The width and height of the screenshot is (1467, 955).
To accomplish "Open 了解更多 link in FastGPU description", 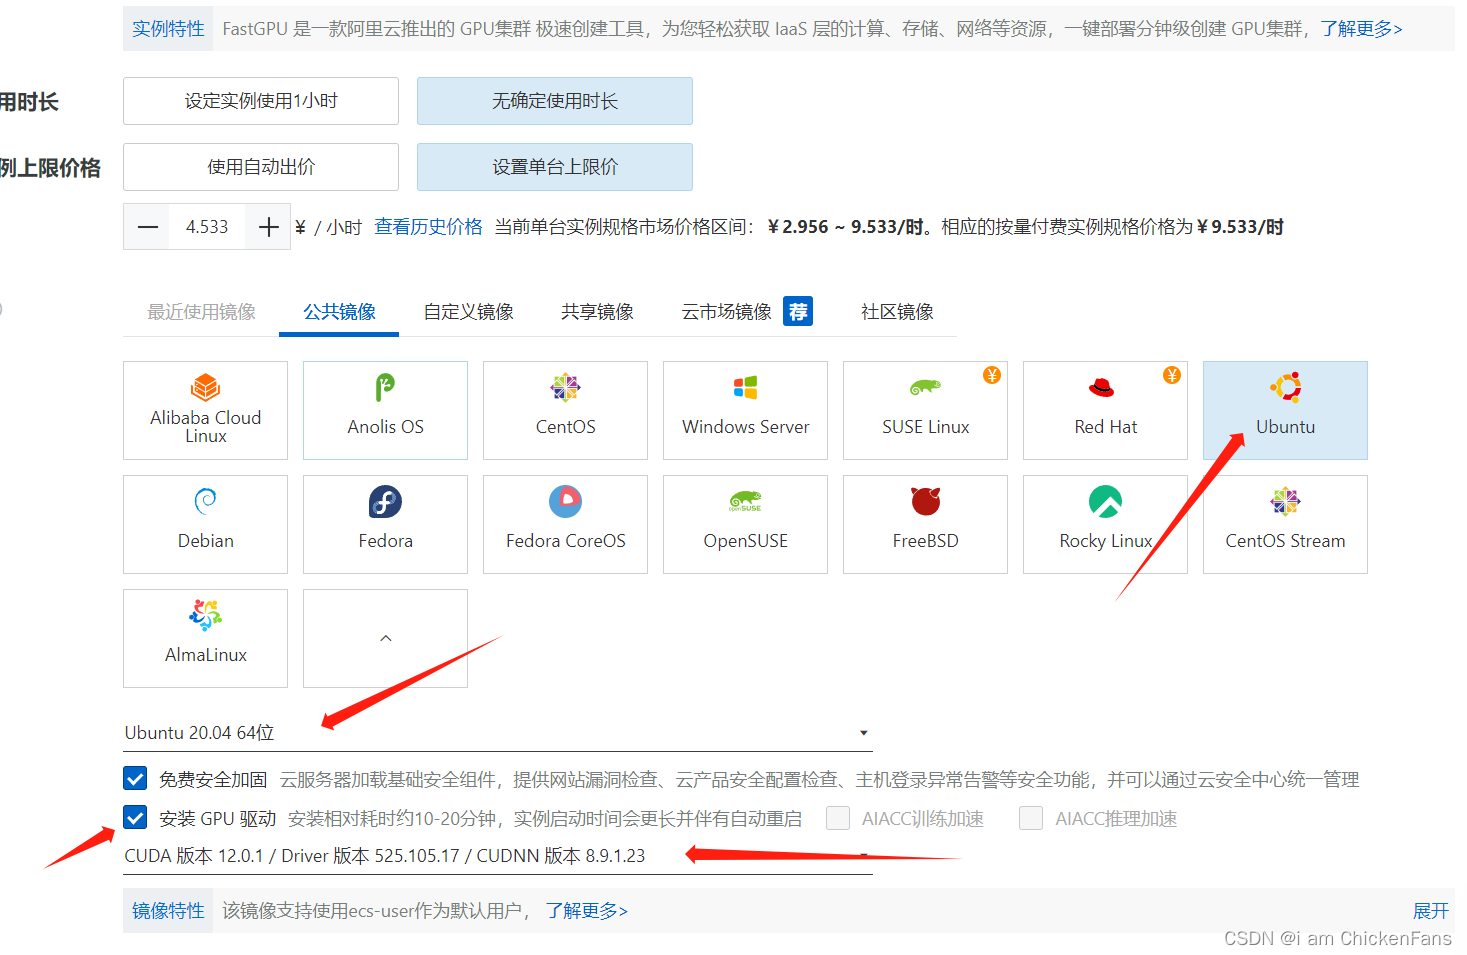I will [1361, 29].
